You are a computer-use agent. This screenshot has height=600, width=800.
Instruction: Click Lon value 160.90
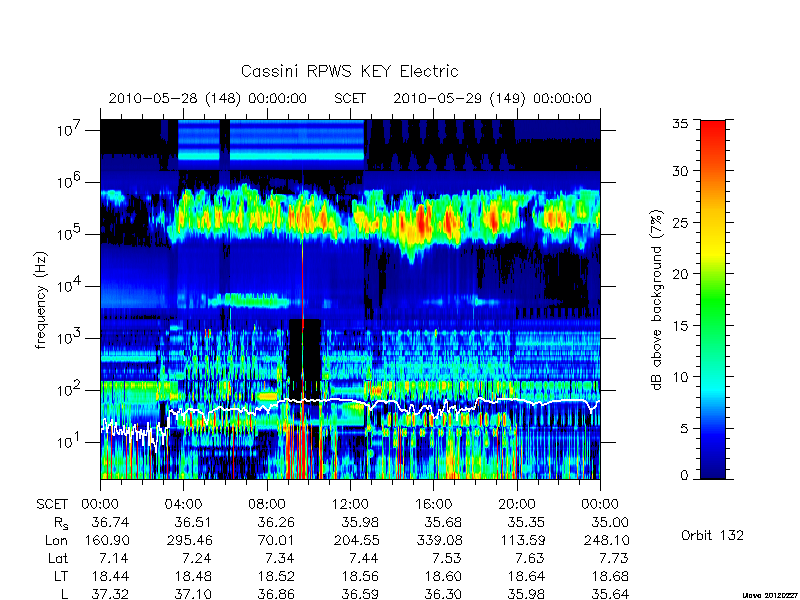coord(107,540)
